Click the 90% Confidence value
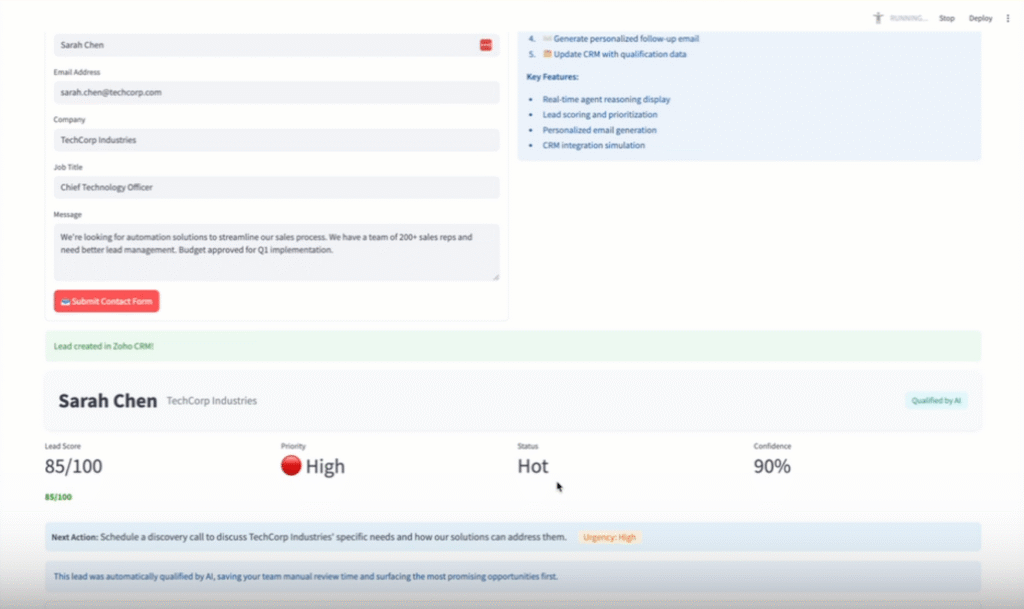 coord(772,466)
